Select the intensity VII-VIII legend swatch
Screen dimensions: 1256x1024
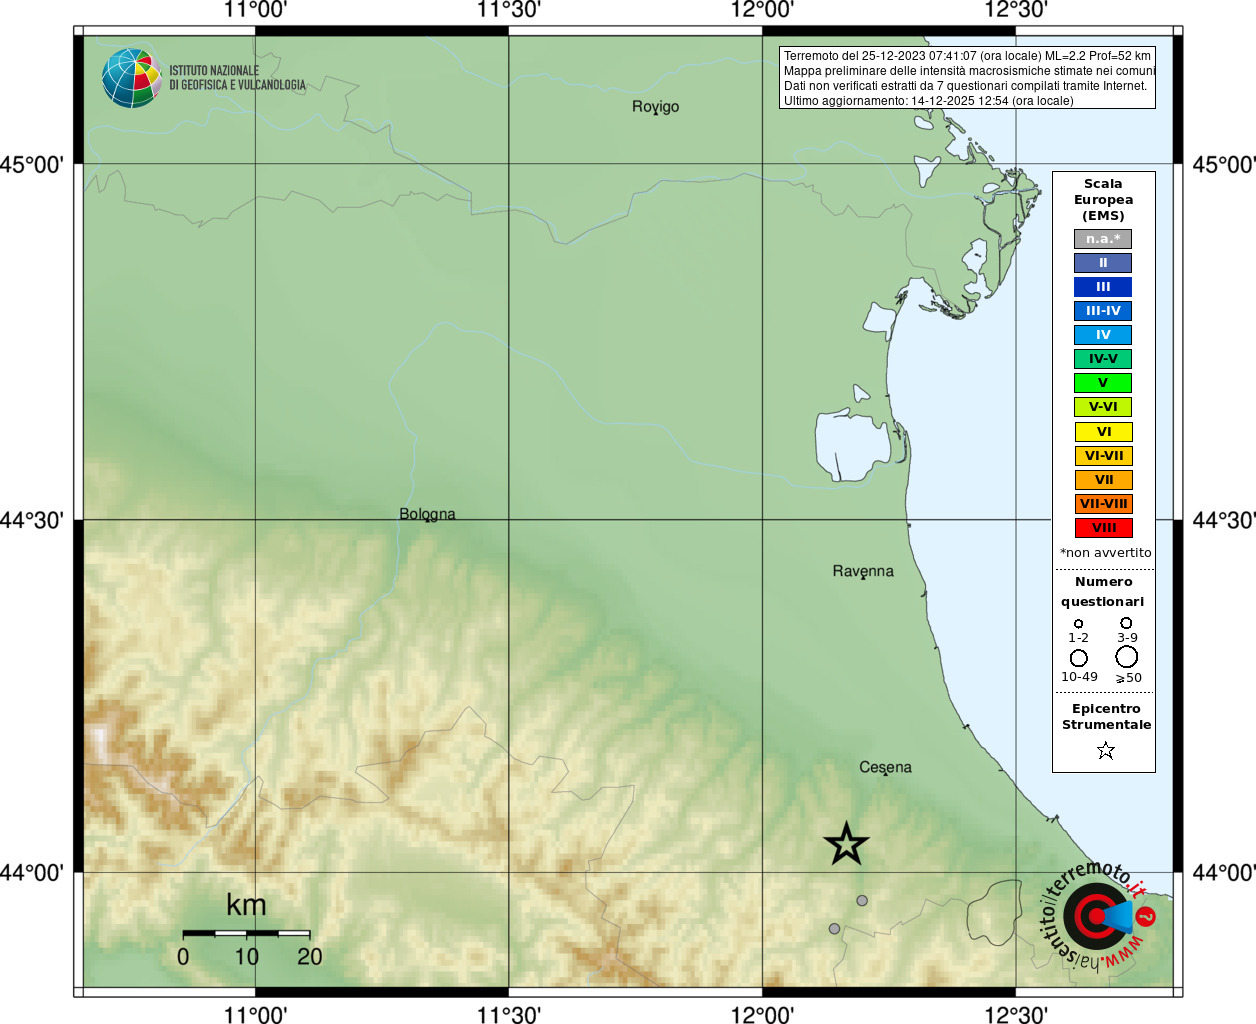pyautogui.click(x=1103, y=504)
